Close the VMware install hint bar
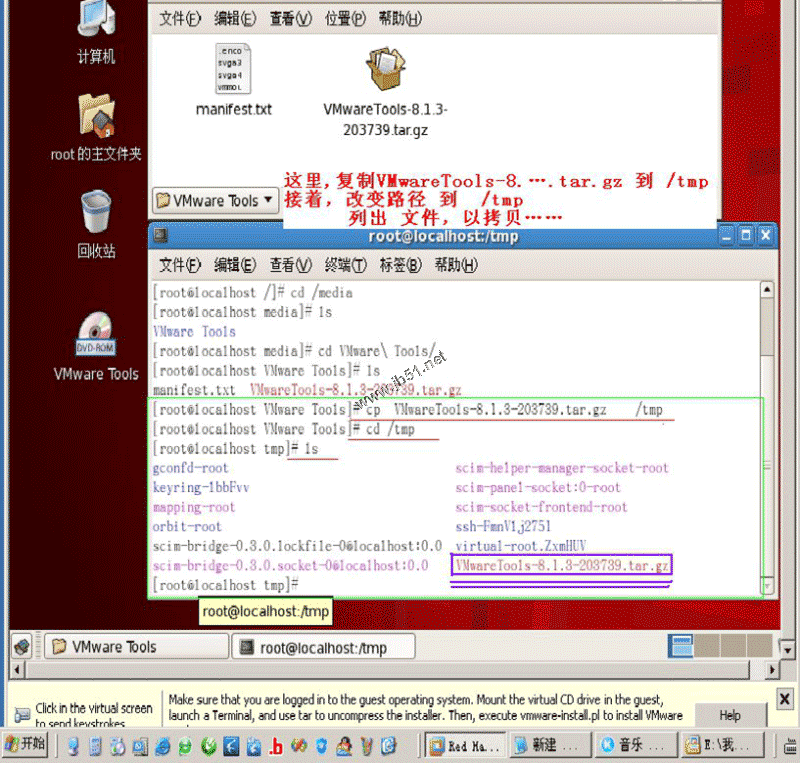The height and width of the screenshot is (763, 800). 785,698
